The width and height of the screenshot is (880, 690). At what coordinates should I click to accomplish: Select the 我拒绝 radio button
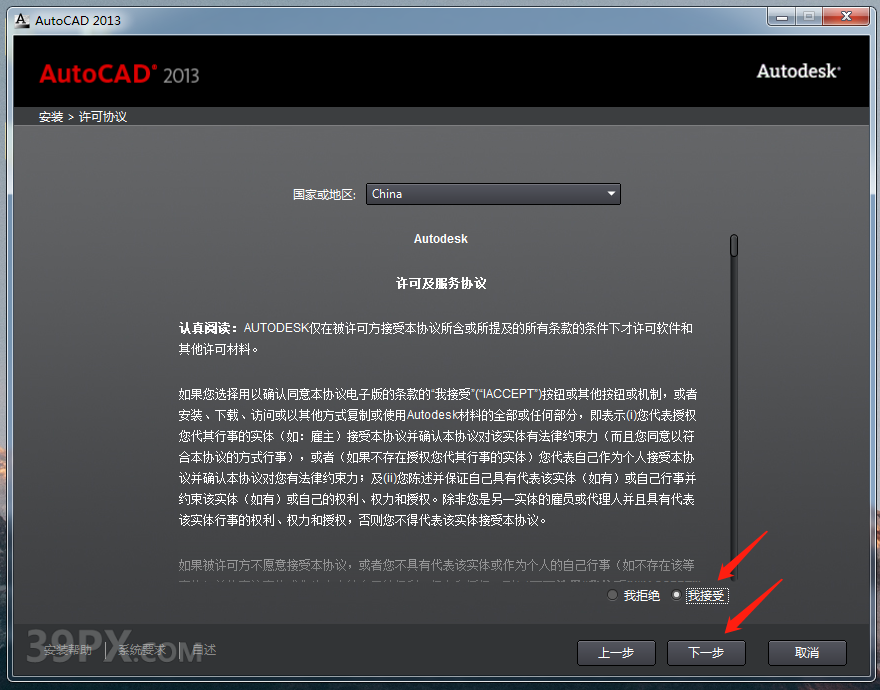[x=611, y=594]
